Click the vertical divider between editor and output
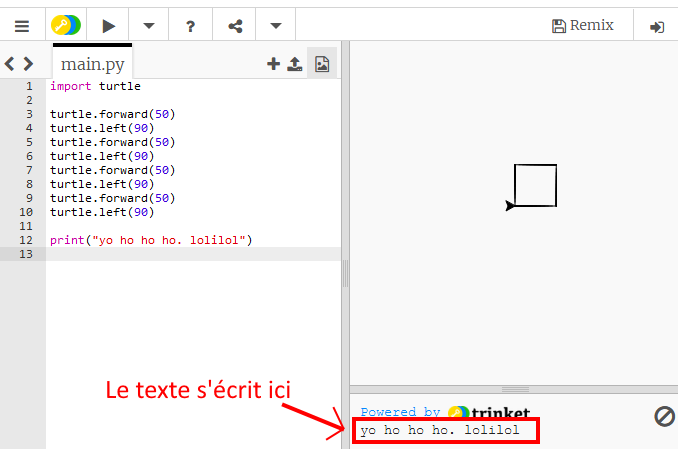Image resolution: width=678 pixels, height=449 pixels. [345, 272]
